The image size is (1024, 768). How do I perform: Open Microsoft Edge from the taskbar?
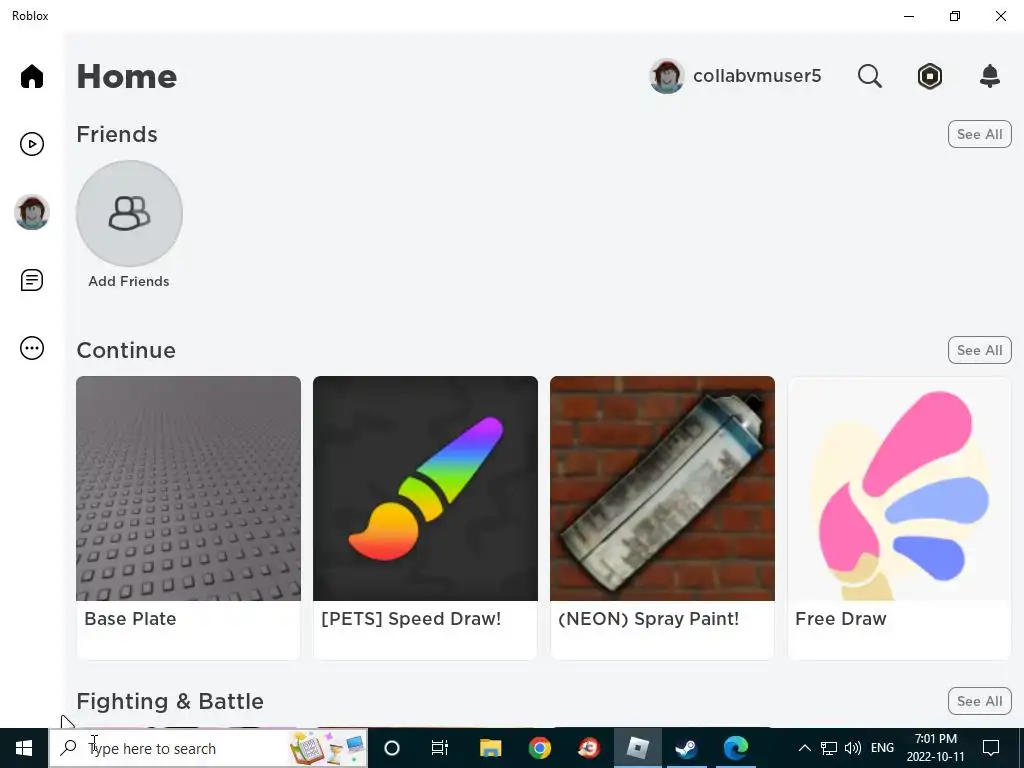(735, 748)
